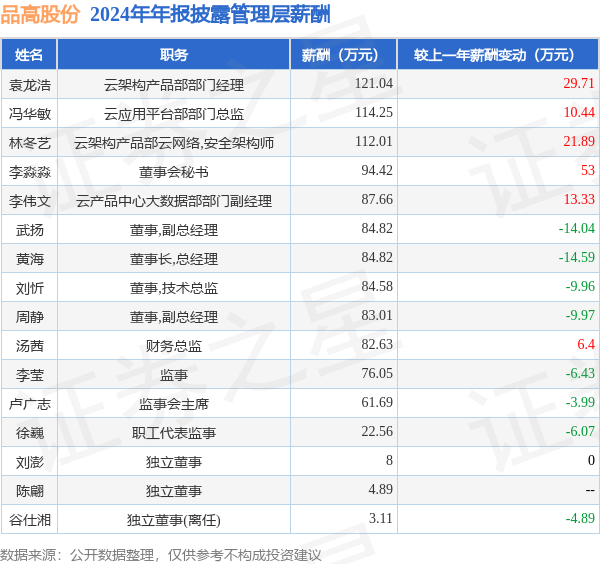Select the cell 董事,技术总监
Image resolution: width=600 pixels, height=564 pixels.
[x=174, y=289]
